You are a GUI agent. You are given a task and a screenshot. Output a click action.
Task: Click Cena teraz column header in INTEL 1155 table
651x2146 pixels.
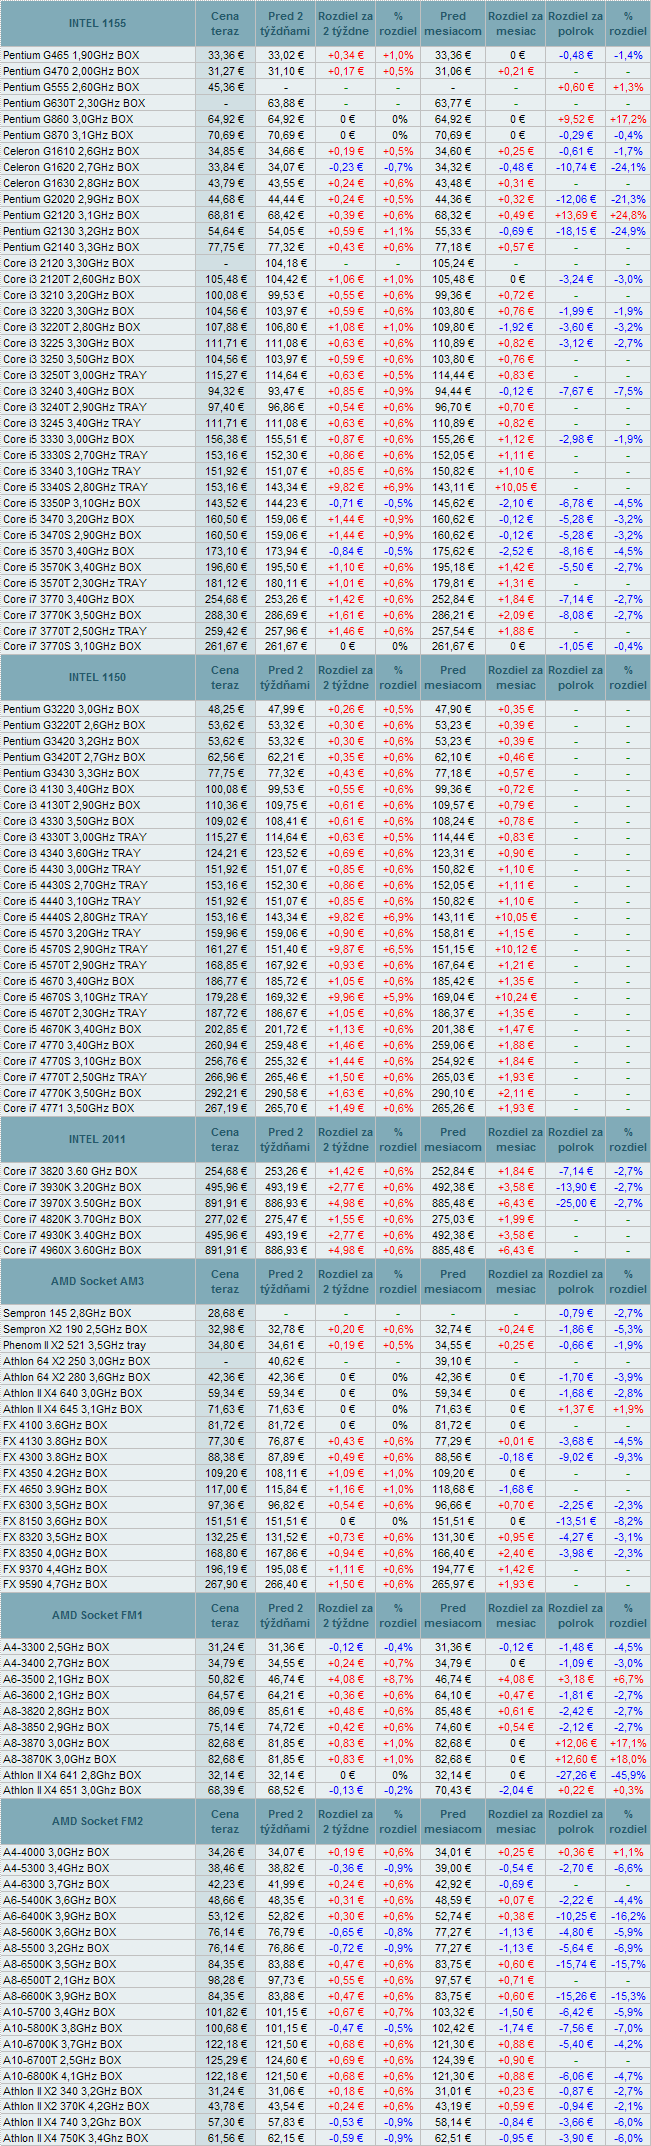pos(225,23)
